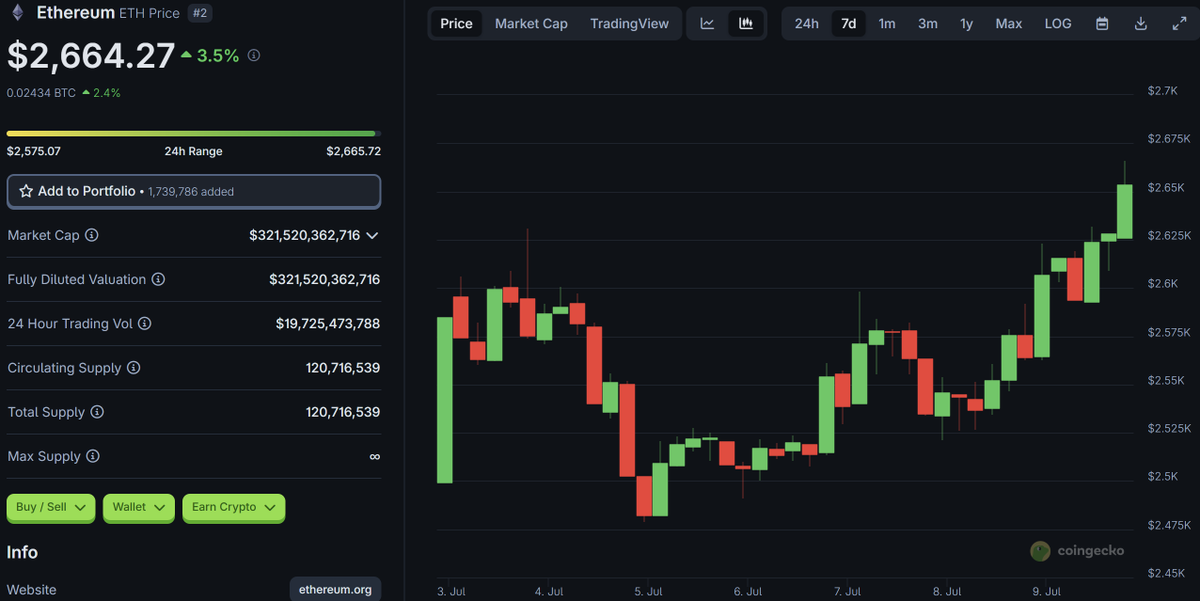Expand chart to fullscreen
Viewport: 1200px width, 601px height.
coord(1179,23)
